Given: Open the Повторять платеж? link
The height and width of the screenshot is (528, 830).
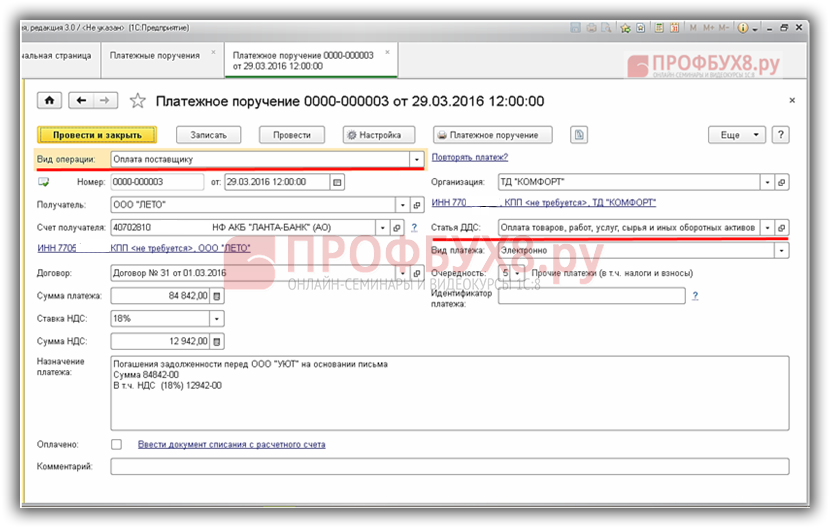Looking at the screenshot, I should click(469, 157).
